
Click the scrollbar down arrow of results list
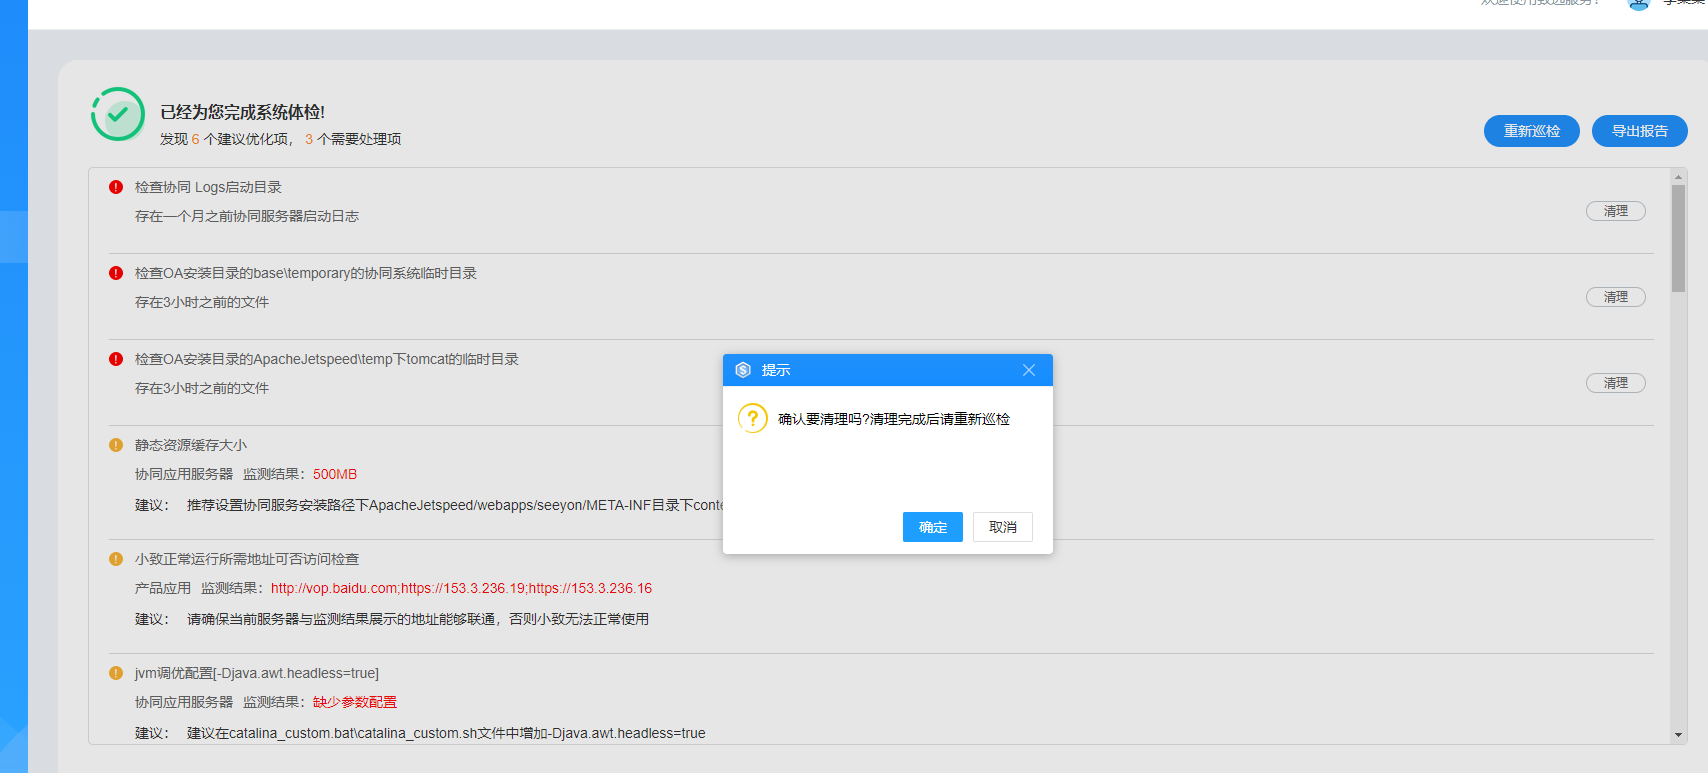click(1678, 735)
